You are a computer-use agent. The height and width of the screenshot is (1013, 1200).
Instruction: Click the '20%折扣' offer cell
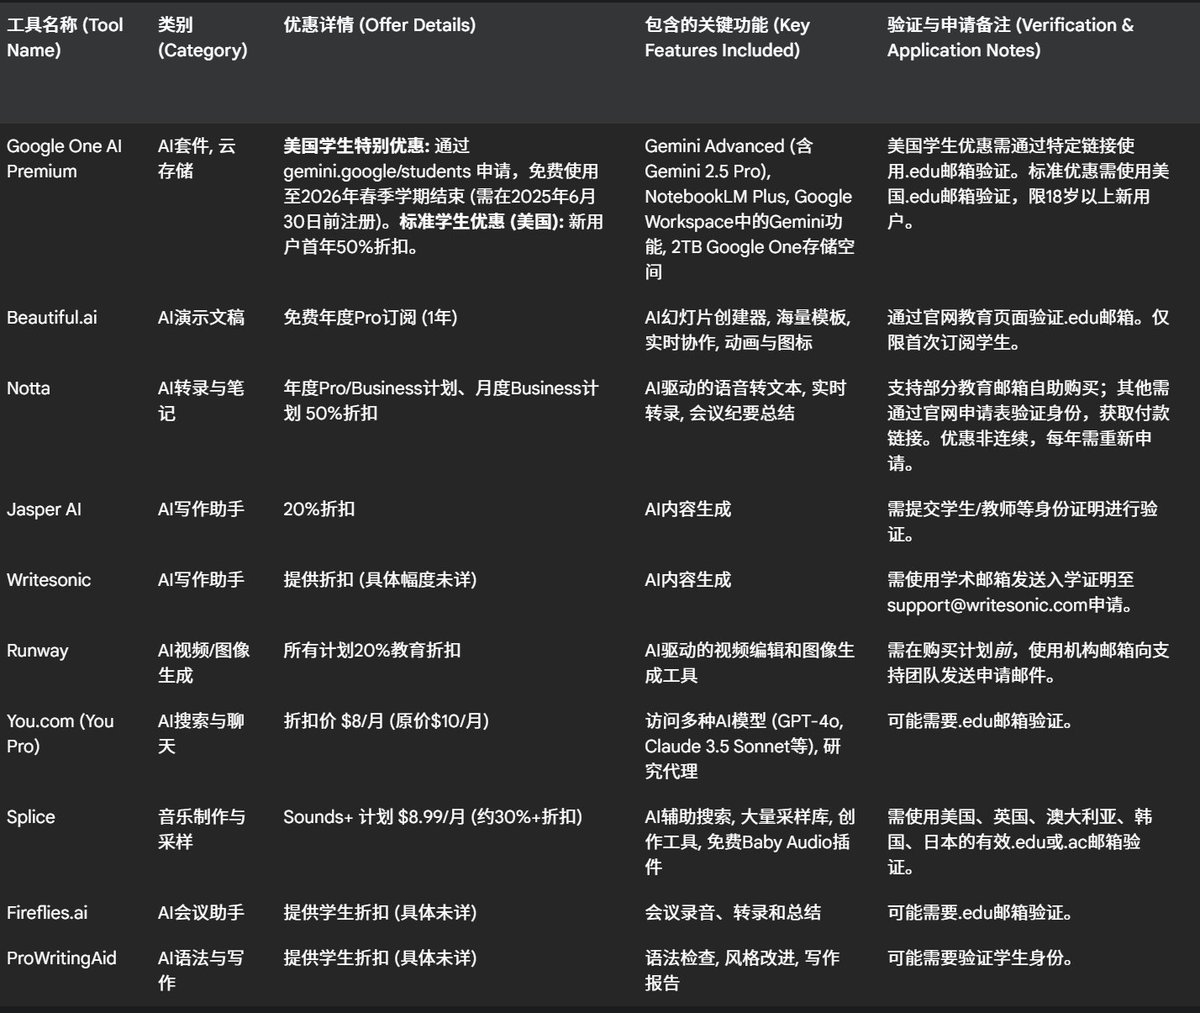click(319, 509)
